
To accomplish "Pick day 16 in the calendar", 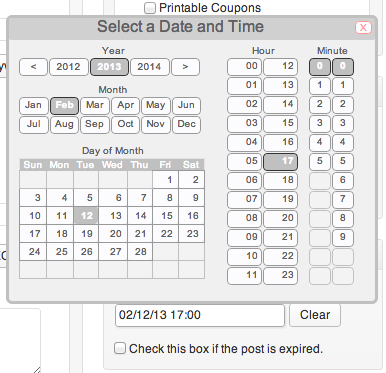I will (192, 216).
